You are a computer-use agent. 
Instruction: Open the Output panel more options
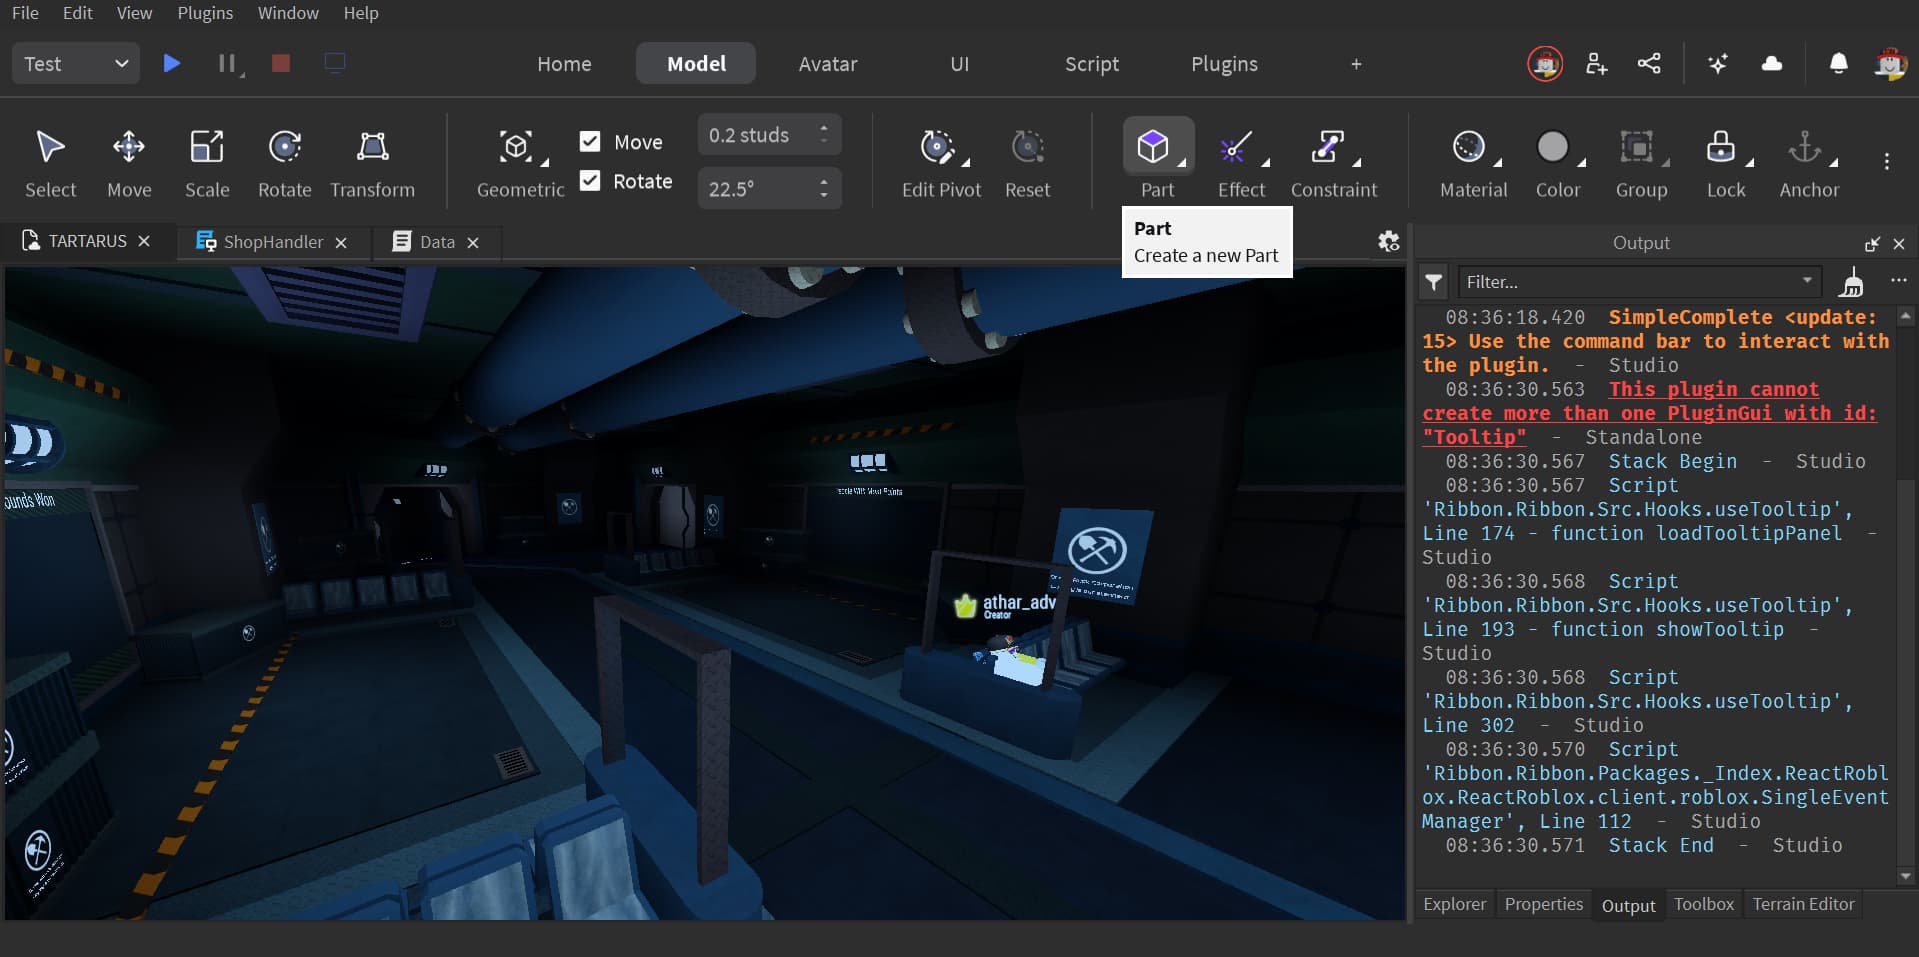pyautogui.click(x=1898, y=282)
